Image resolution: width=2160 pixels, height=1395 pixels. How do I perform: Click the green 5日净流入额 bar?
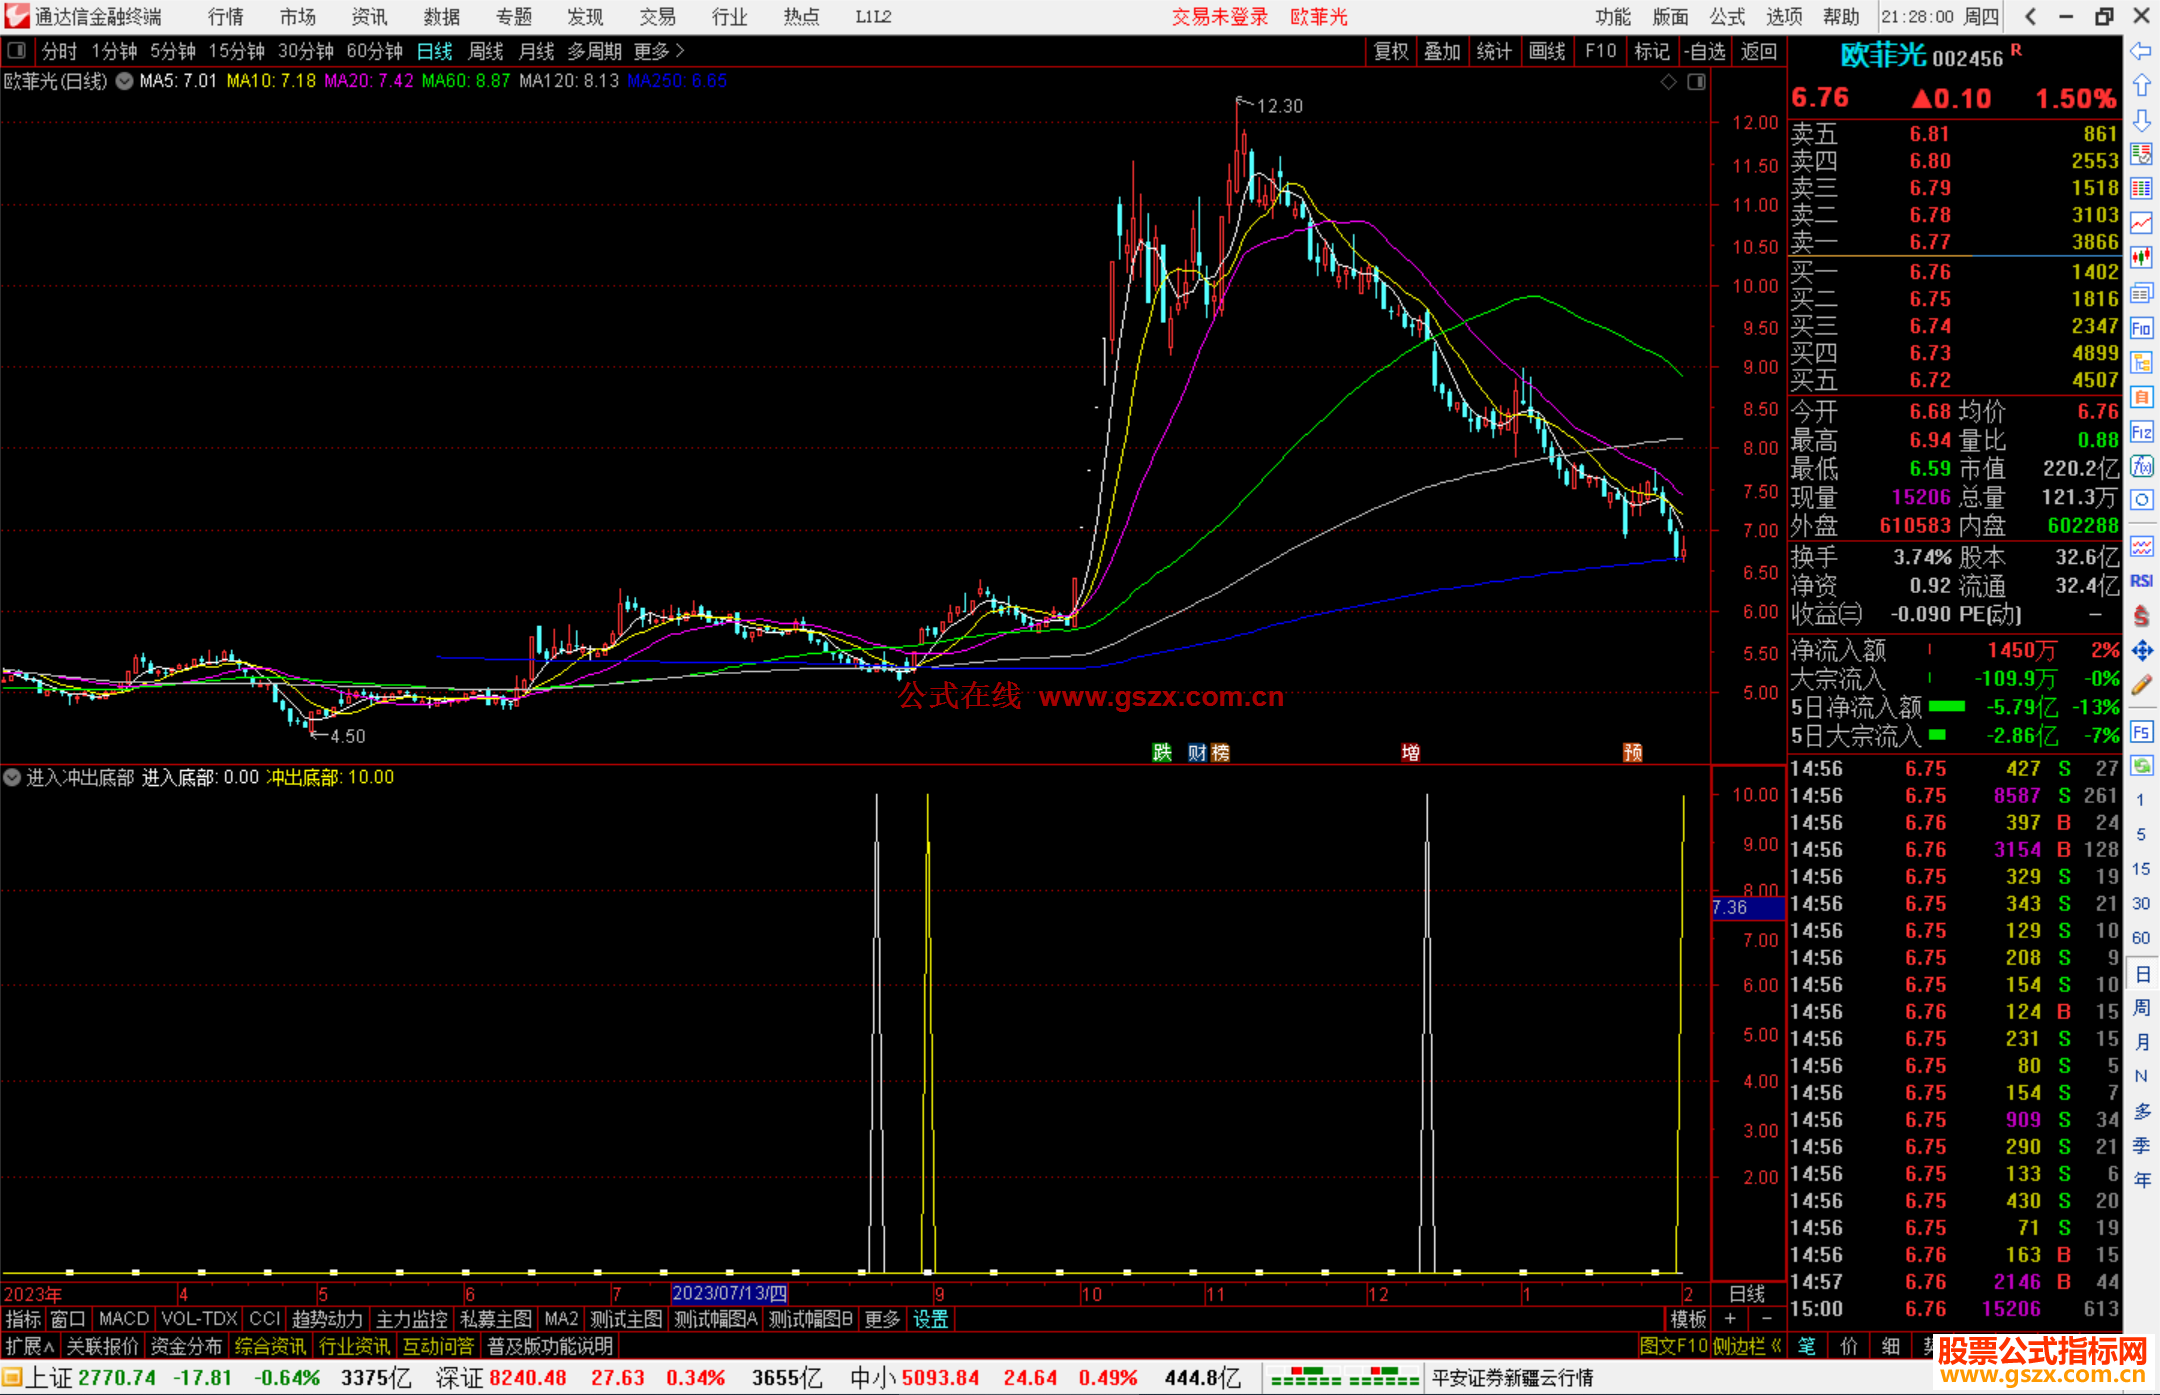[1946, 707]
